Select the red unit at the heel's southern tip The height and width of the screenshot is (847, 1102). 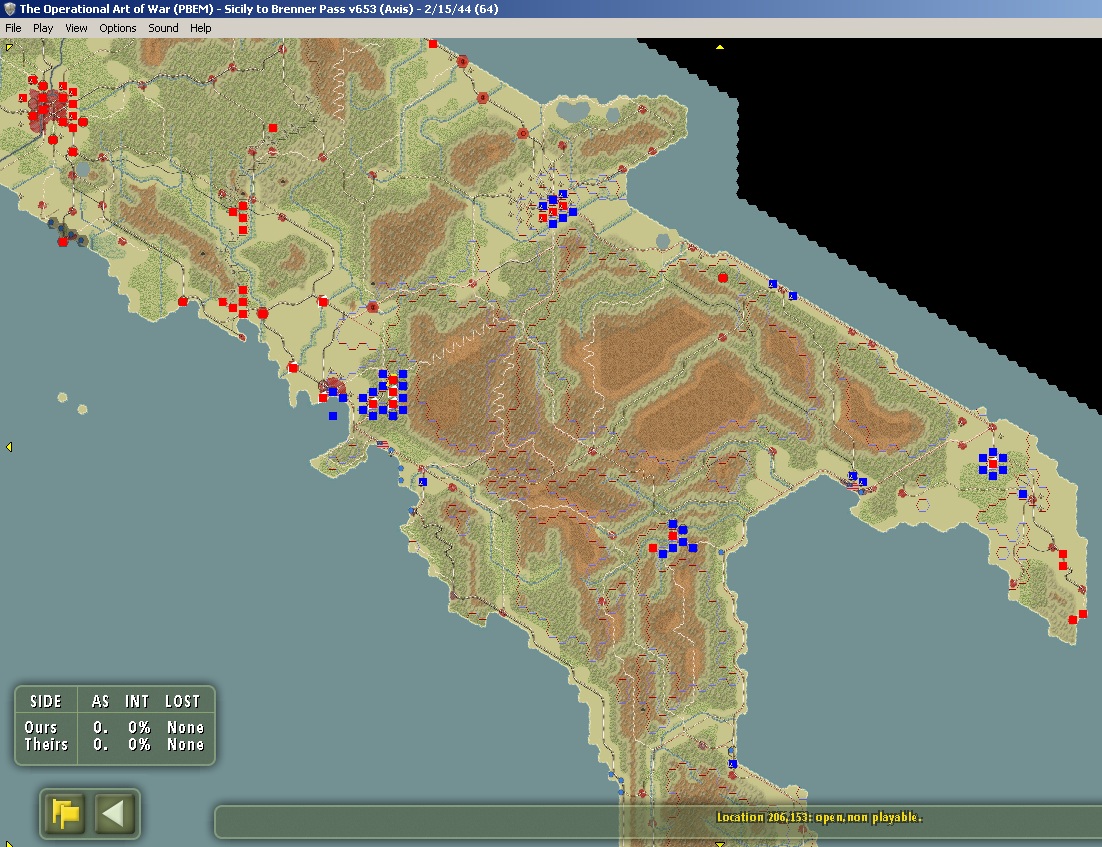click(x=1072, y=619)
